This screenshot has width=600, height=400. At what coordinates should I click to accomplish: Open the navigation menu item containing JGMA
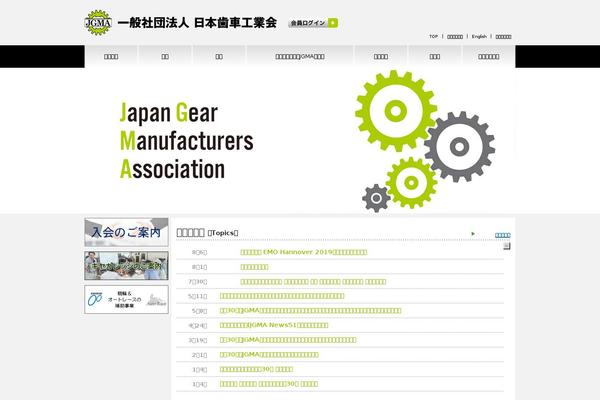(x=300, y=56)
